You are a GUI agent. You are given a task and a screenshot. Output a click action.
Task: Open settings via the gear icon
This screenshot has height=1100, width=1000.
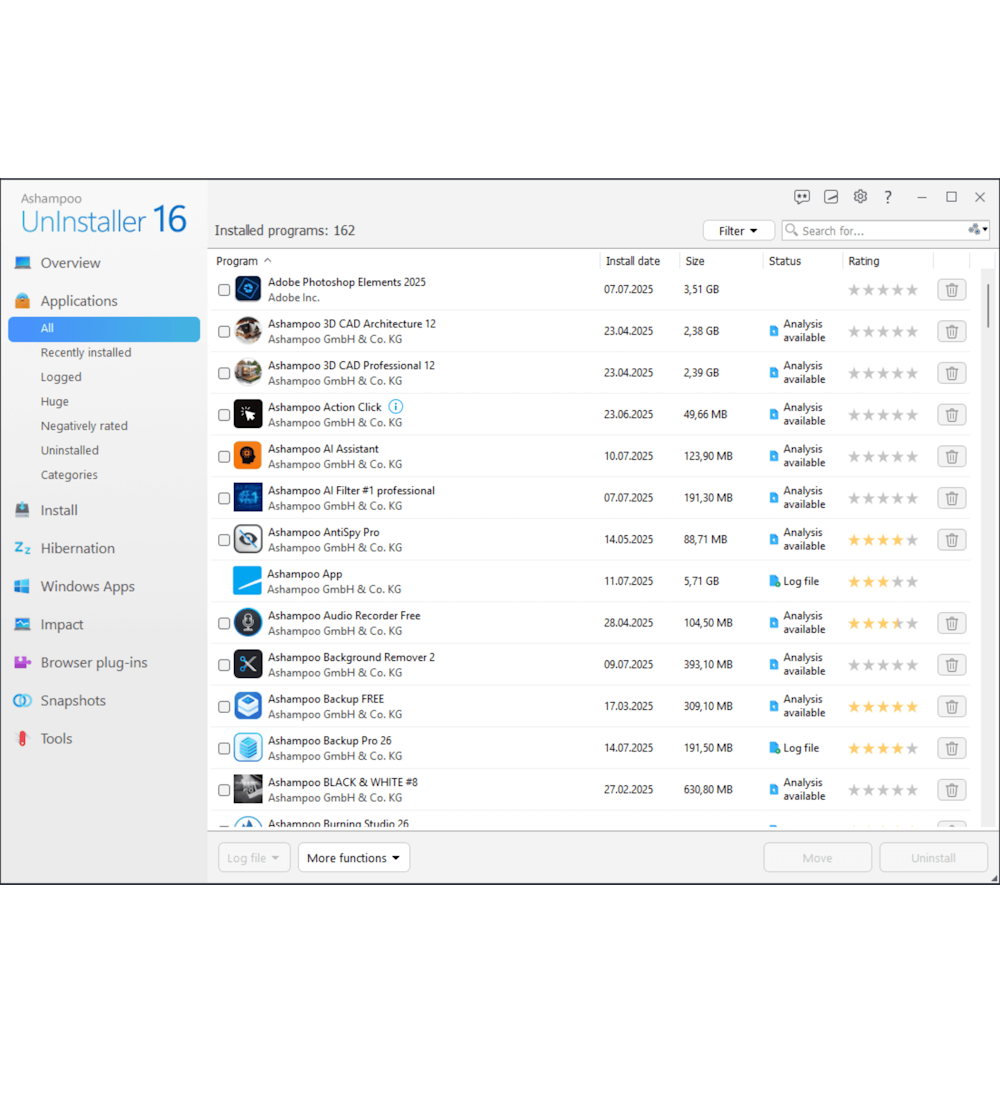[x=860, y=197]
